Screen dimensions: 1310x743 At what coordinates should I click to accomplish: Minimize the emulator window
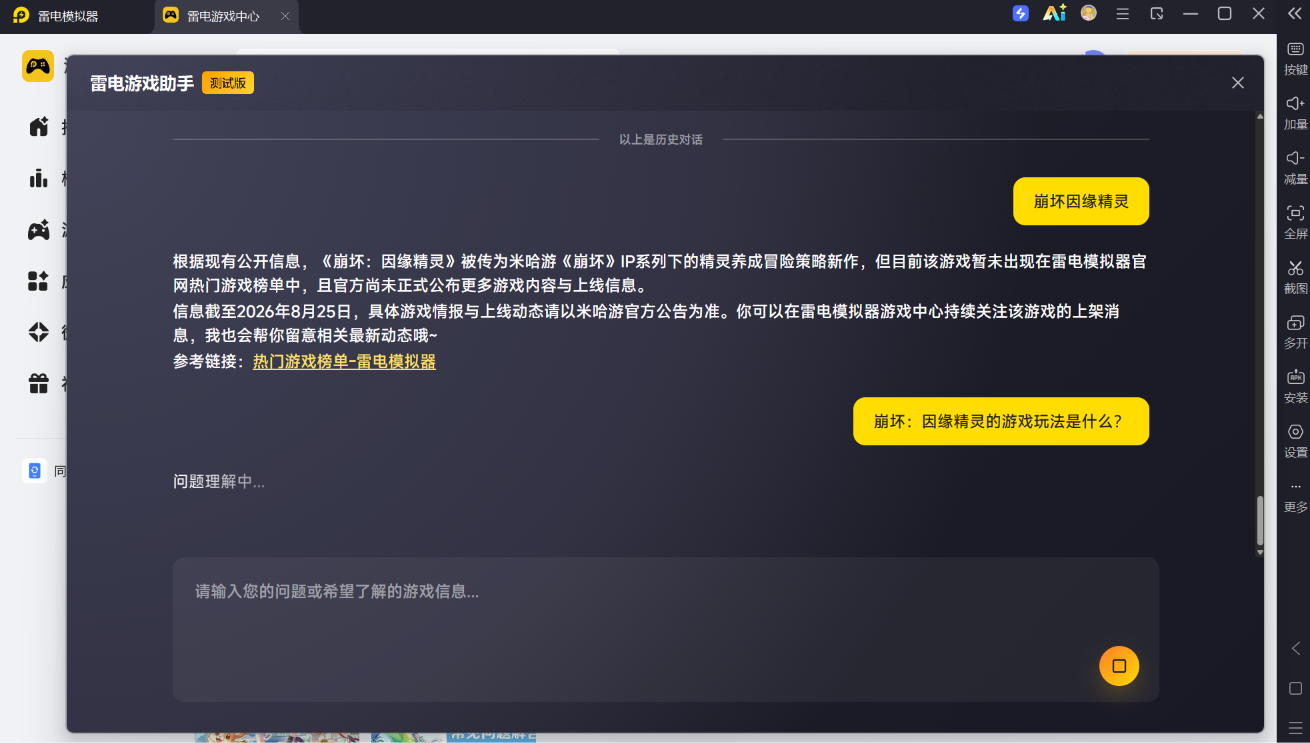(1191, 14)
